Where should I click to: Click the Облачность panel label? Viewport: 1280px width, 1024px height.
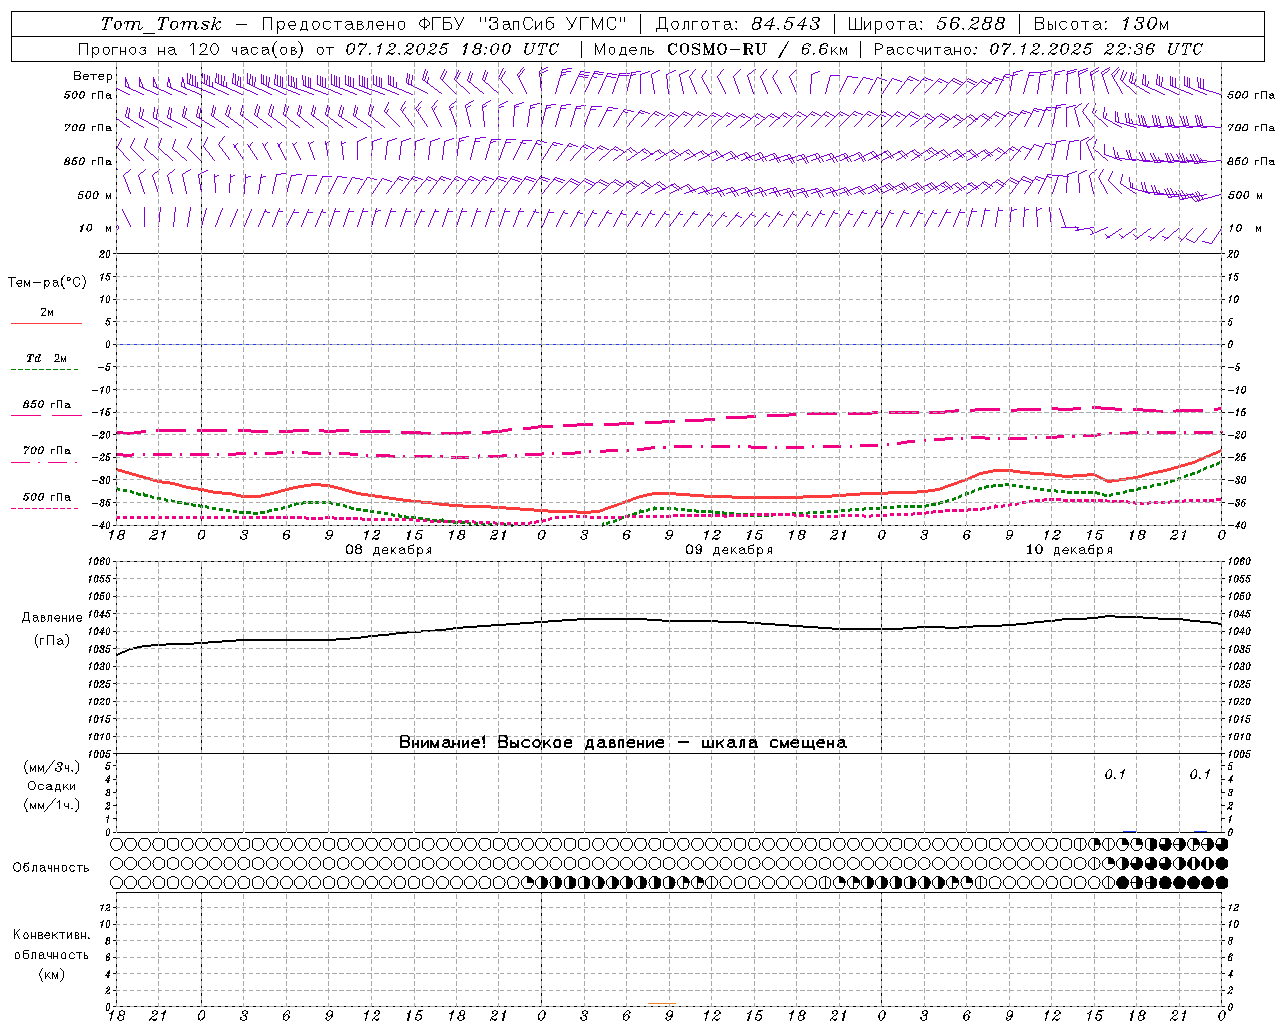(x=51, y=868)
